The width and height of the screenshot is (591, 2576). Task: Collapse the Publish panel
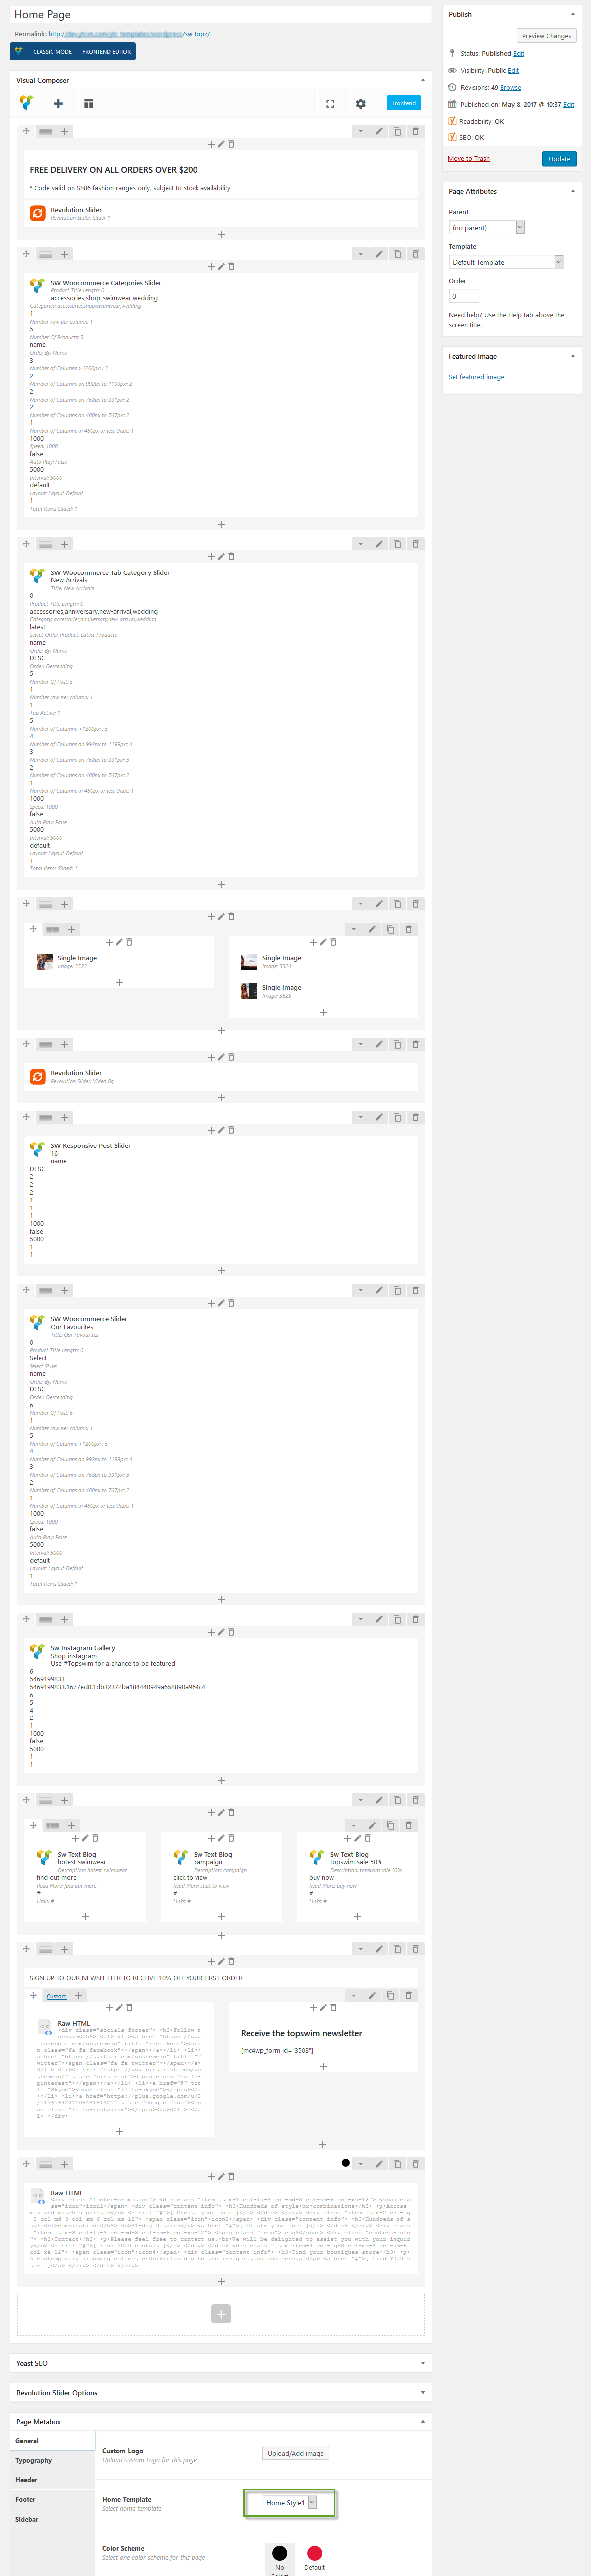[572, 14]
